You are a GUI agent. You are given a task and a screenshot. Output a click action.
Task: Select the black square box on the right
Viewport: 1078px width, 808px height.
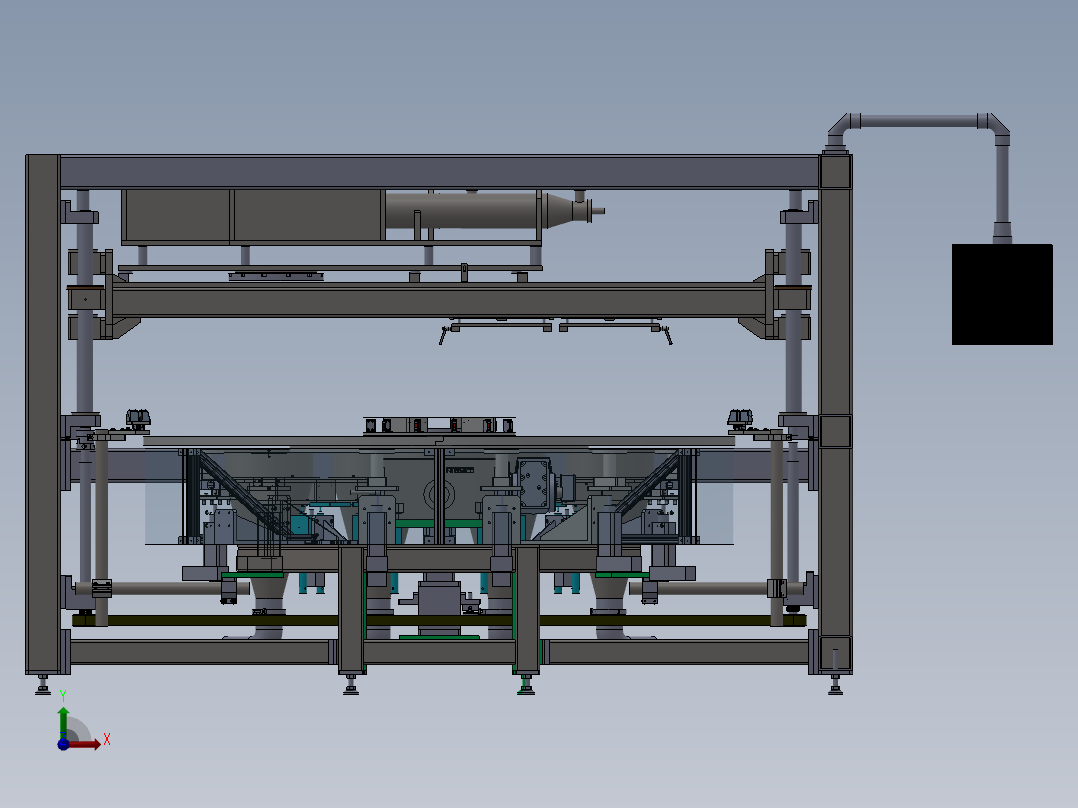point(1002,294)
